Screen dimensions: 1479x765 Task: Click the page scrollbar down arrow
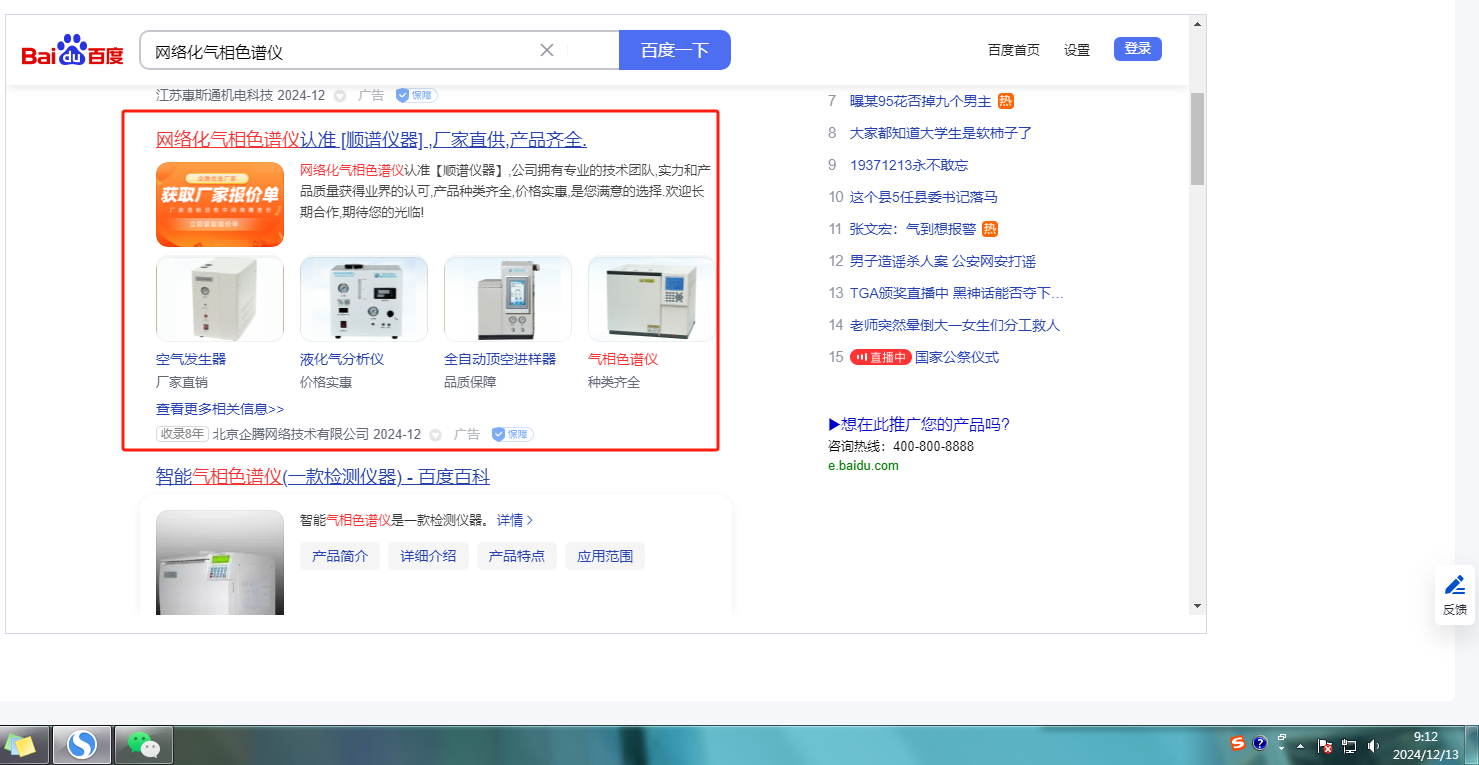click(1197, 606)
